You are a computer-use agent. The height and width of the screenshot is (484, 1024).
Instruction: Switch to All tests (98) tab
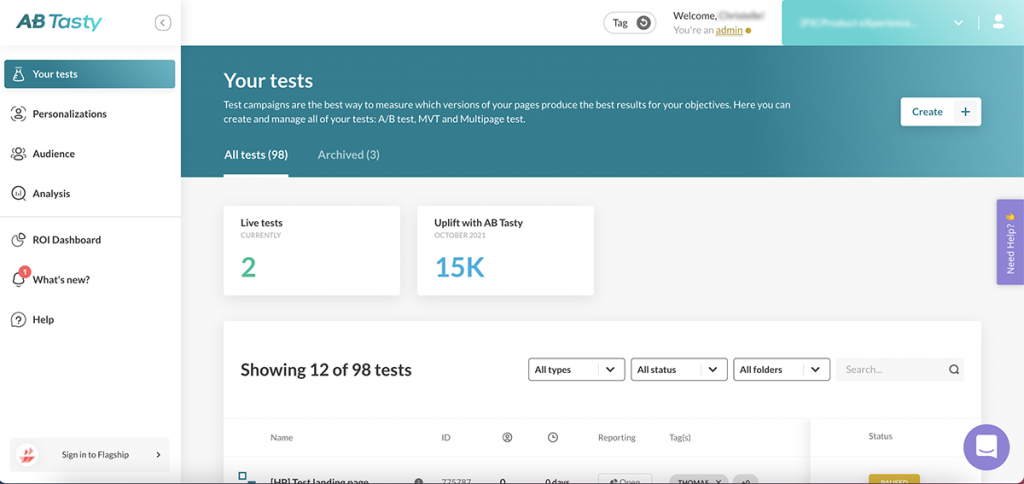[x=256, y=155]
